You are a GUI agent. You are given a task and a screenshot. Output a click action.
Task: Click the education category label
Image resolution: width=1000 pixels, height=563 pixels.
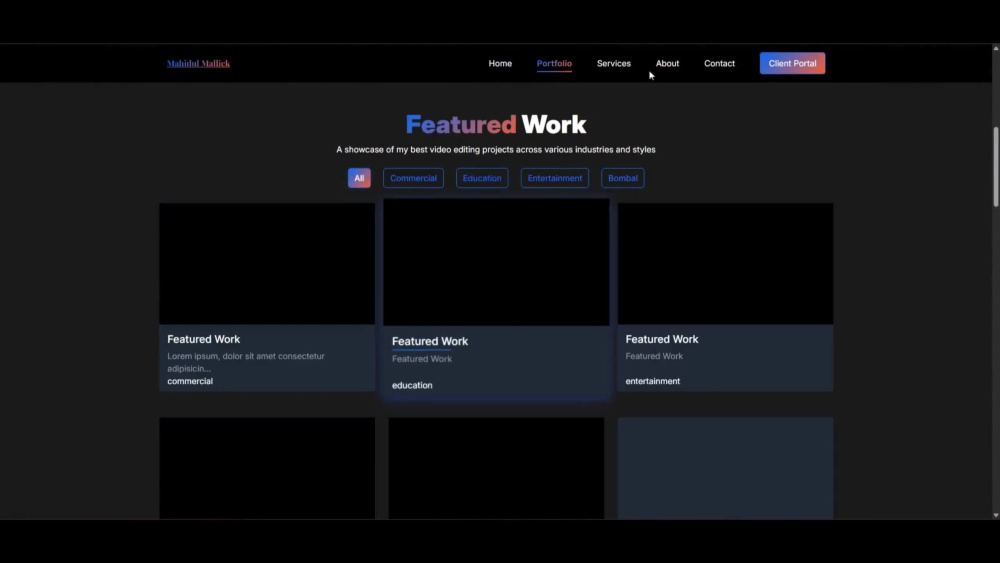(x=412, y=385)
